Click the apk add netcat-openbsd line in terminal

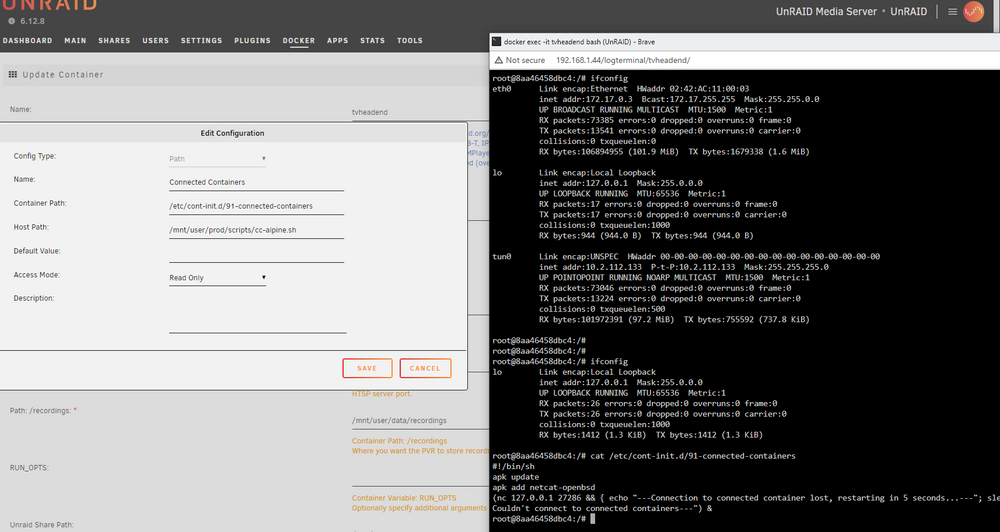tap(544, 487)
